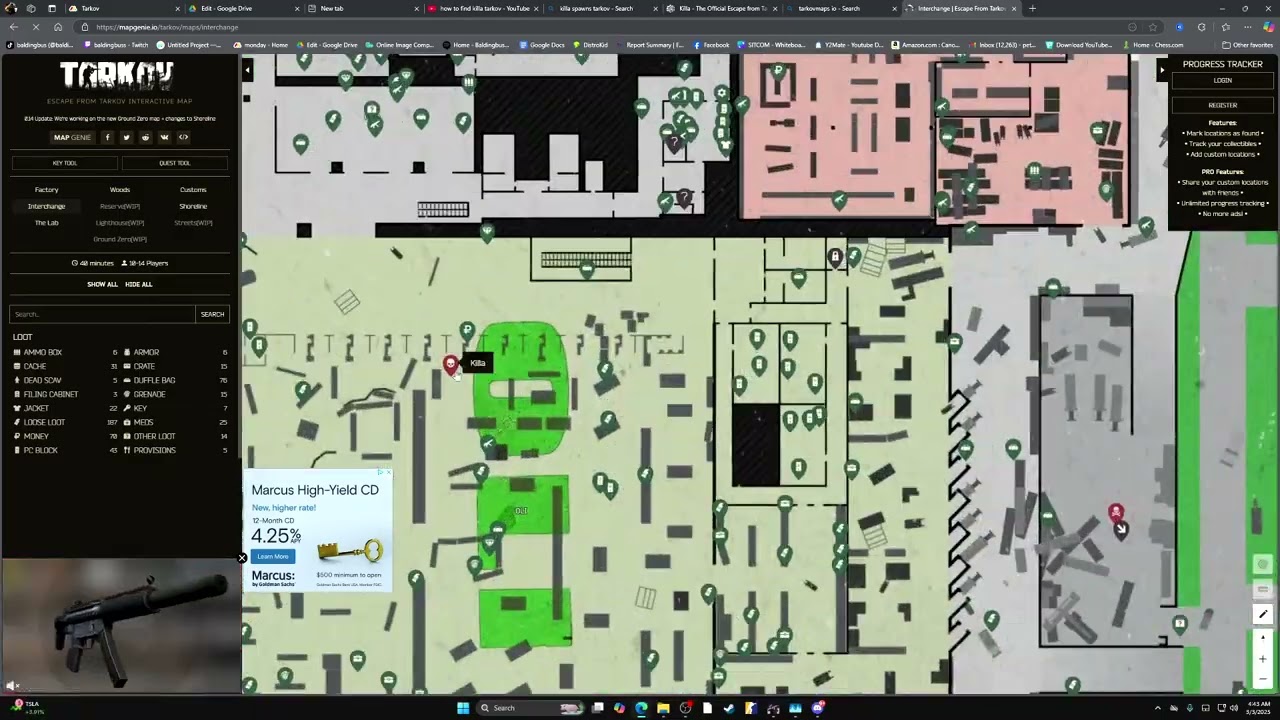Open the Streets[WIP] map

click(193, 222)
